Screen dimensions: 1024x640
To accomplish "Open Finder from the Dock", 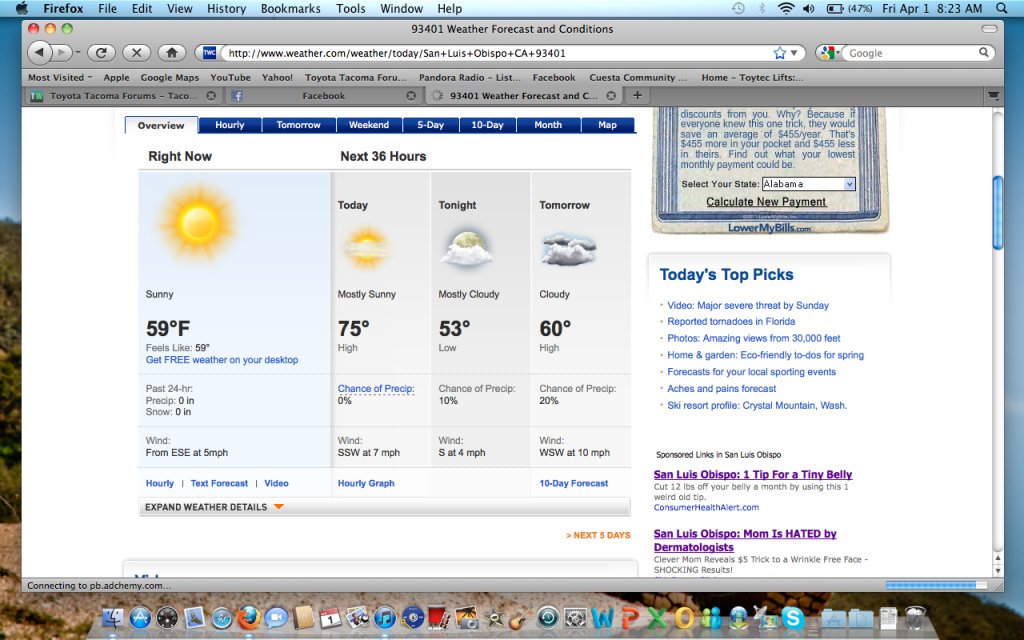I will pos(114,617).
